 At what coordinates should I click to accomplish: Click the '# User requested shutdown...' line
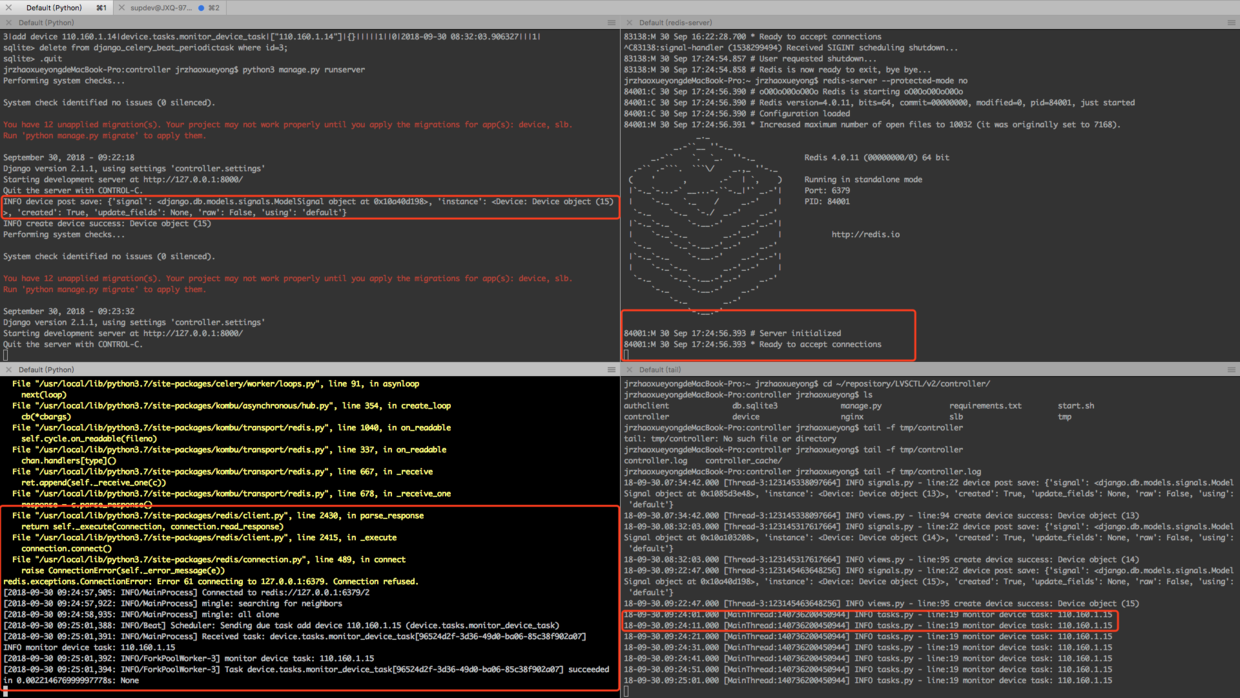pyautogui.click(x=750, y=58)
